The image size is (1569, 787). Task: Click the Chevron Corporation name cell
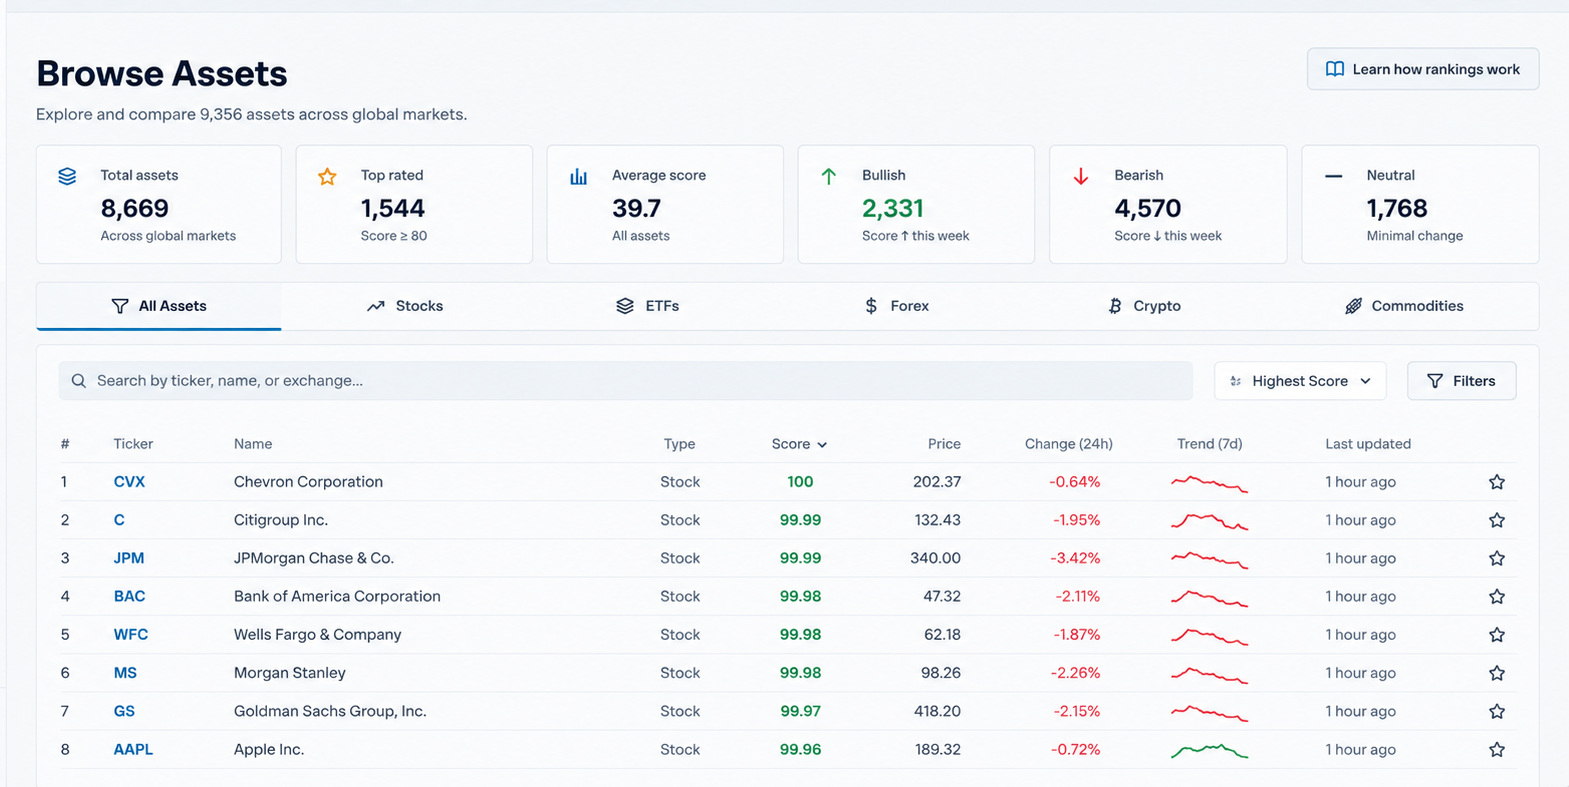(x=308, y=482)
